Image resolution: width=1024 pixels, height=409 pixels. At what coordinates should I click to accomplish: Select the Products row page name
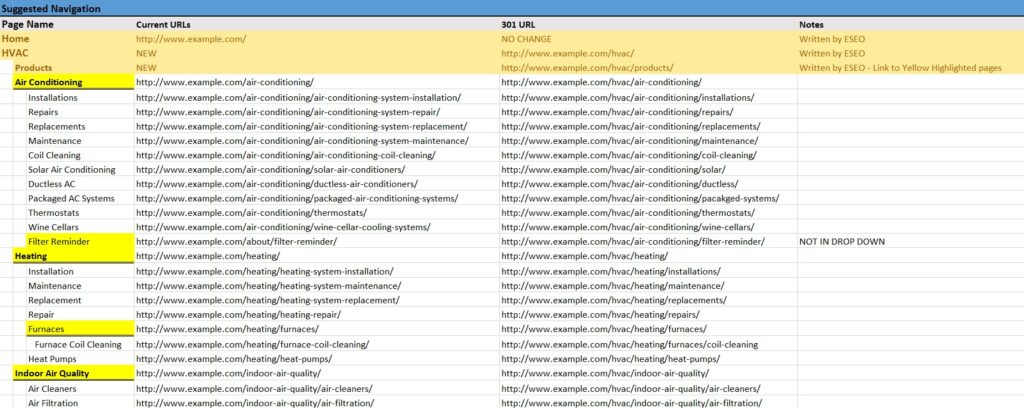point(33,67)
